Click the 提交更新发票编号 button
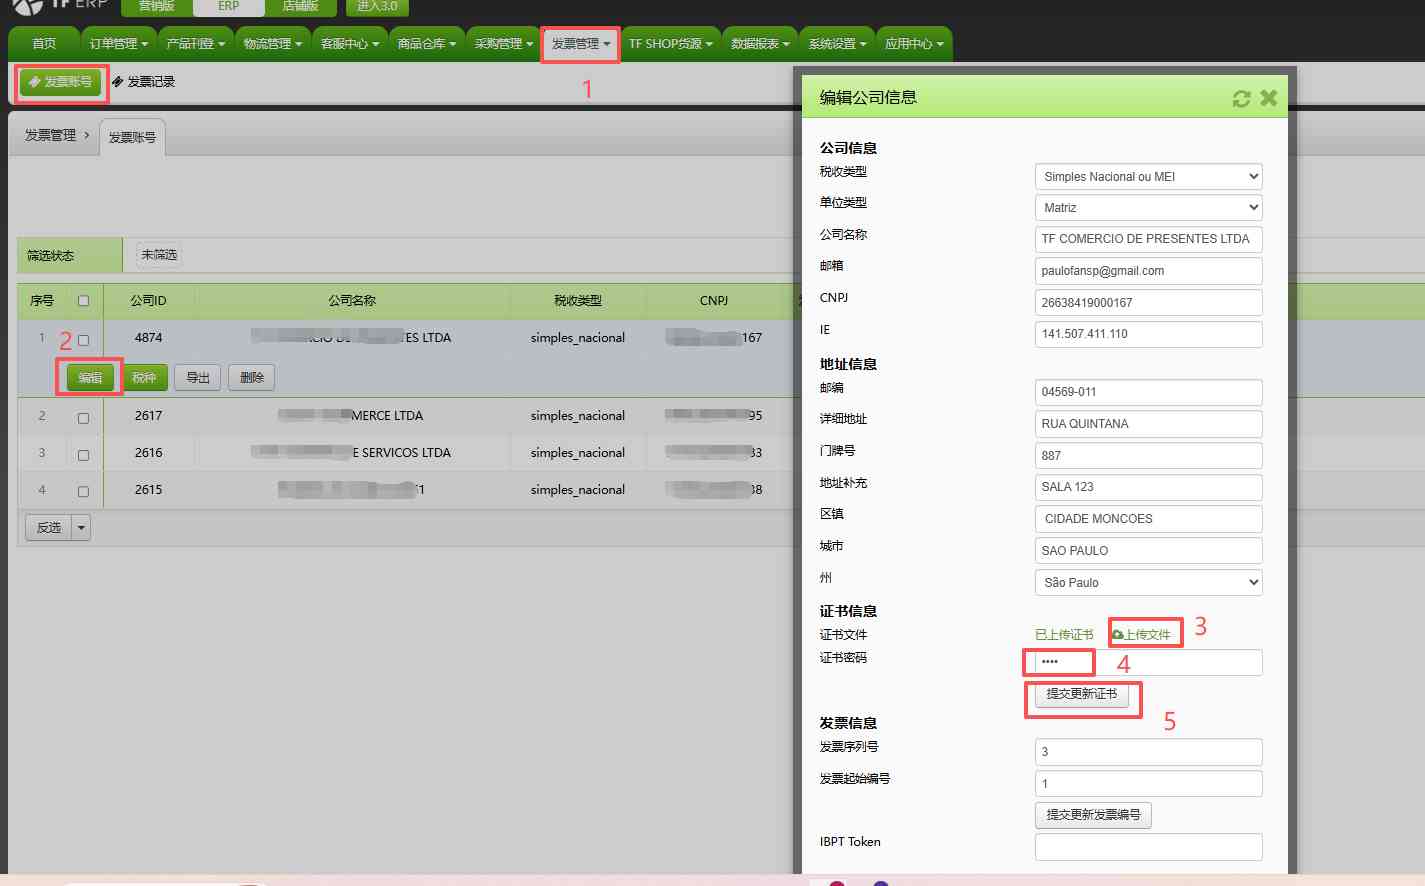 tap(1092, 815)
